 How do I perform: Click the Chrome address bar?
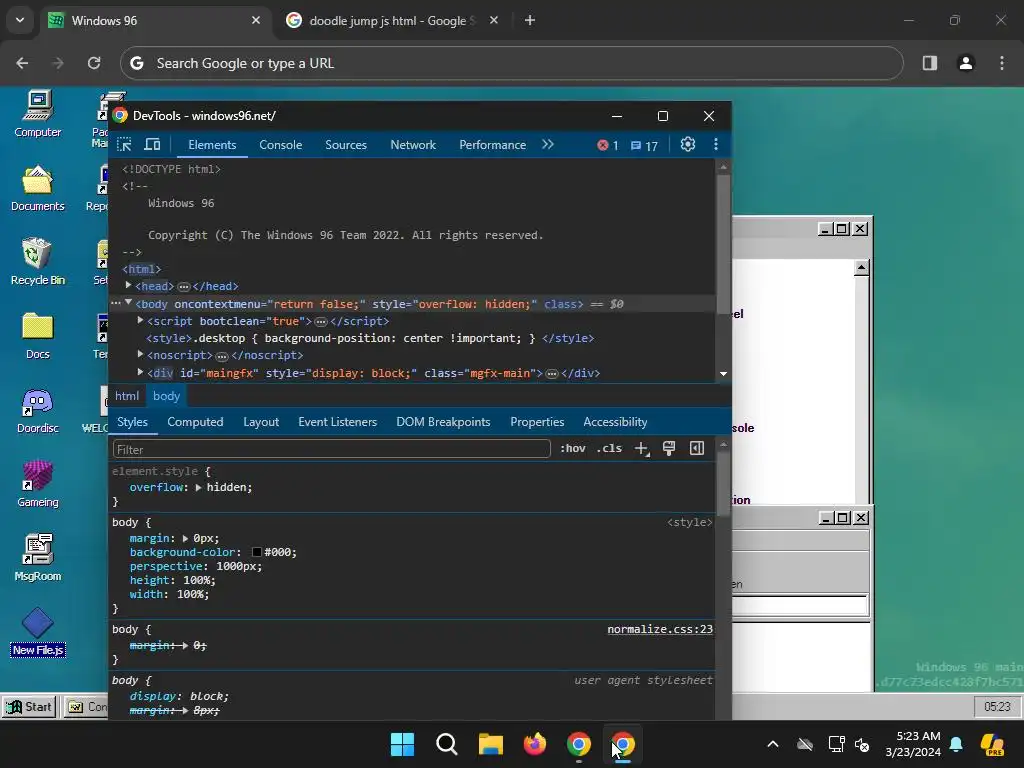tap(511, 63)
